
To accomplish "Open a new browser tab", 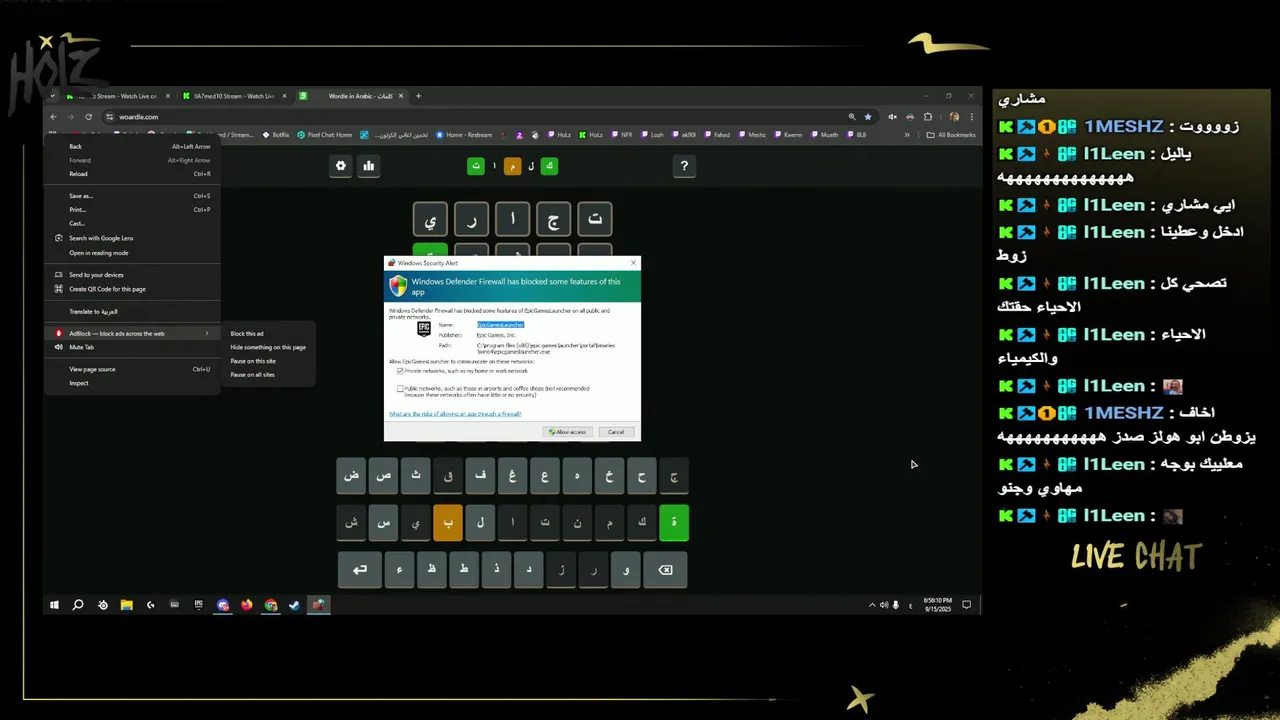I will coord(418,96).
